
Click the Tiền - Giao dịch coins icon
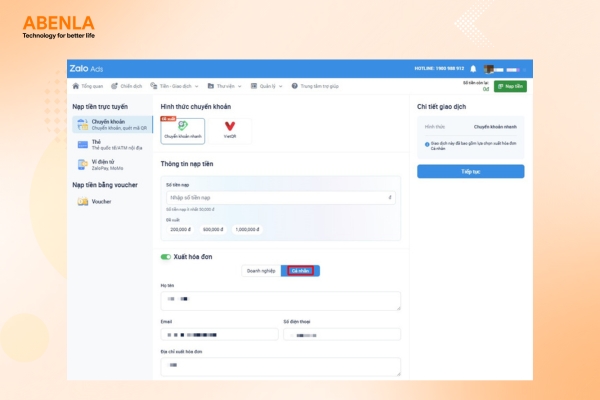(154, 86)
